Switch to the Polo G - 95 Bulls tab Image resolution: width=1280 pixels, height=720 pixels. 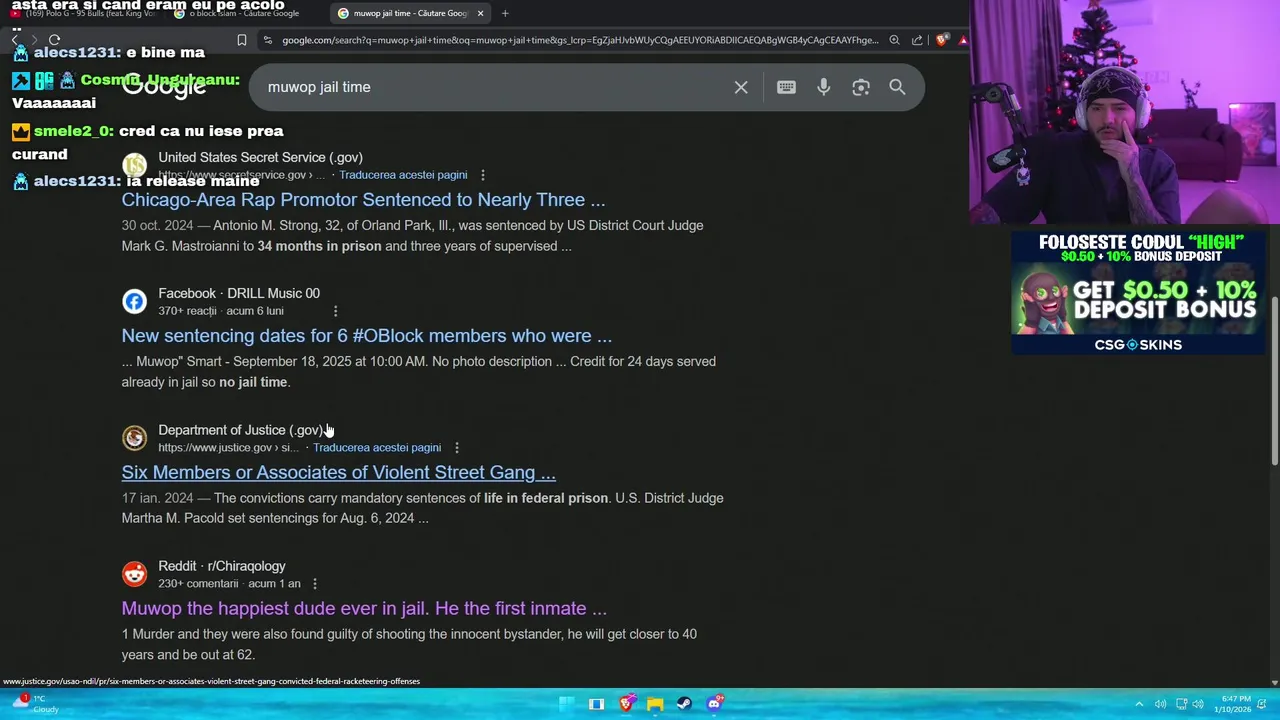[83, 13]
